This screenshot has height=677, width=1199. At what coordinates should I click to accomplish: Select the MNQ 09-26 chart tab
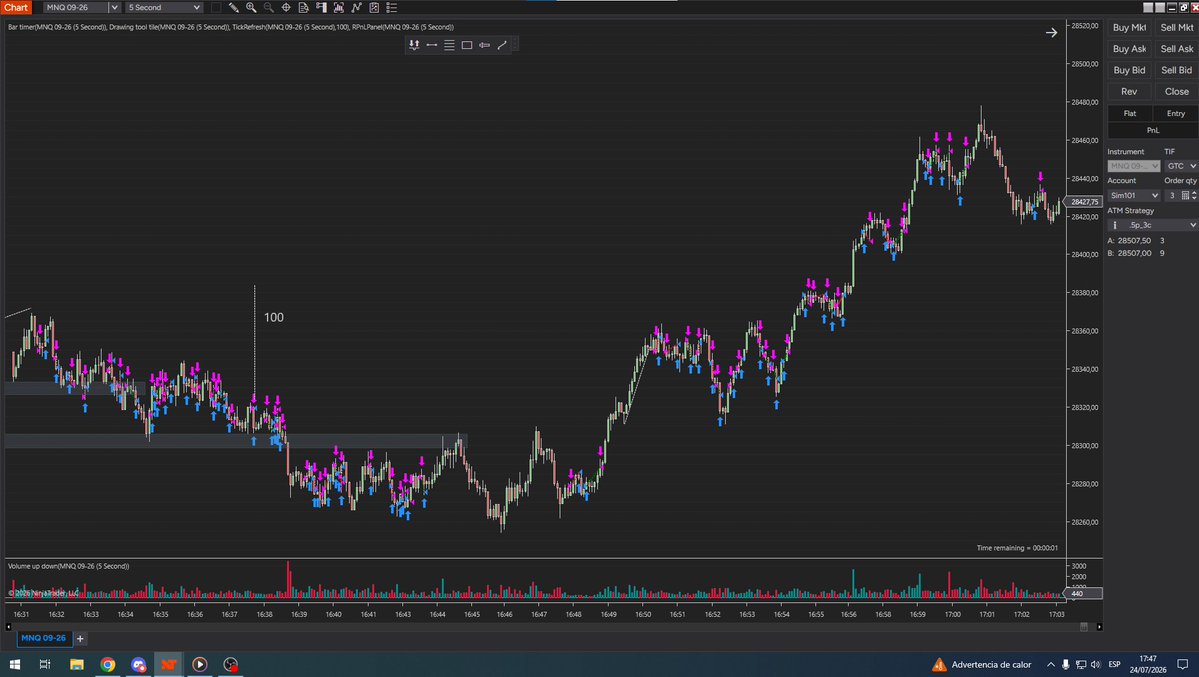click(x=44, y=638)
